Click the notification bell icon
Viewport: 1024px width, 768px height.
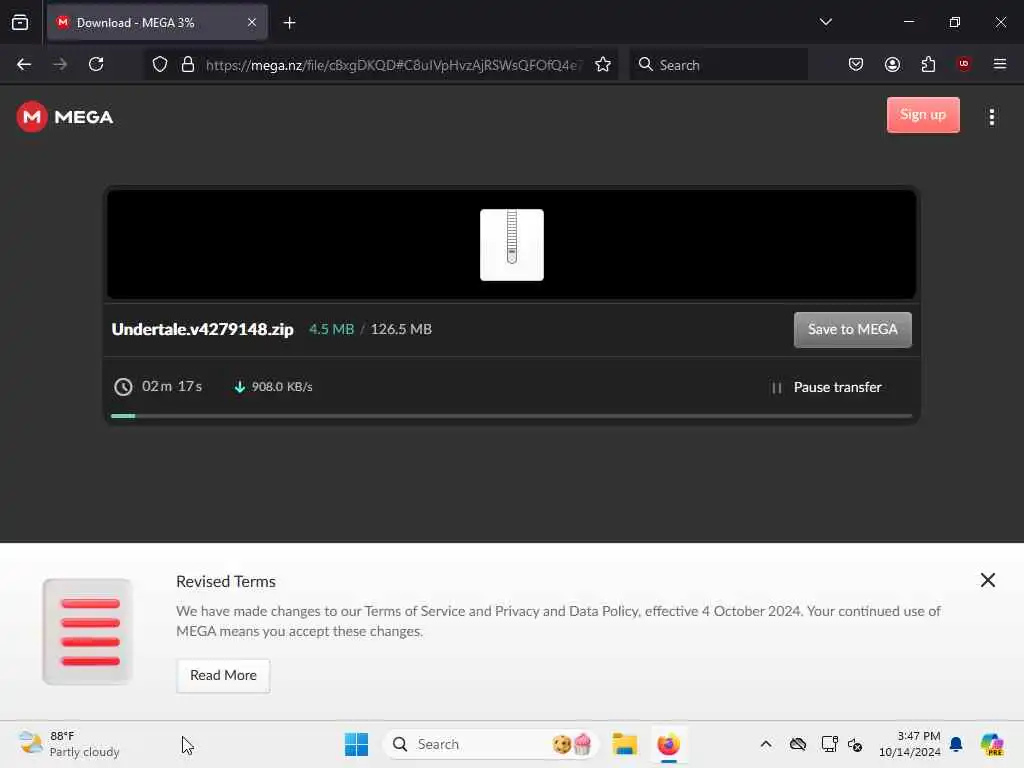(956, 744)
